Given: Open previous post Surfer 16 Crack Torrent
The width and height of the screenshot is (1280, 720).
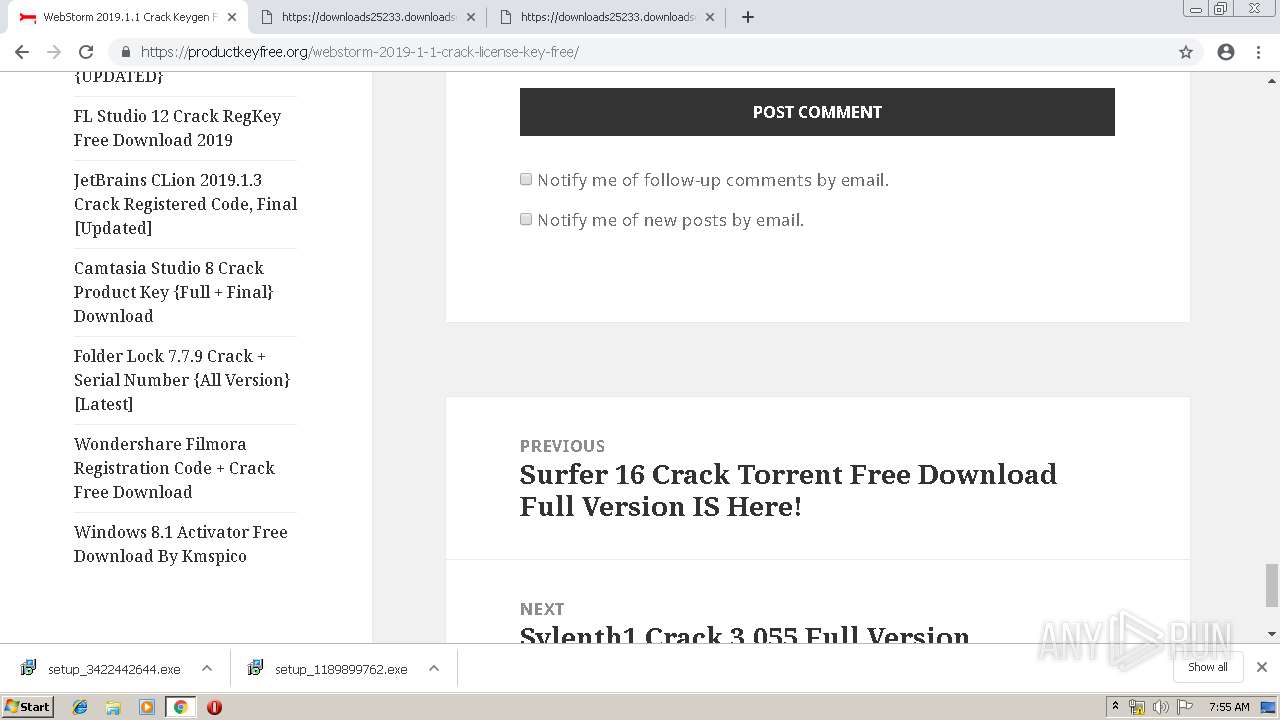Looking at the screenshot, I should [x=788, y=490].
